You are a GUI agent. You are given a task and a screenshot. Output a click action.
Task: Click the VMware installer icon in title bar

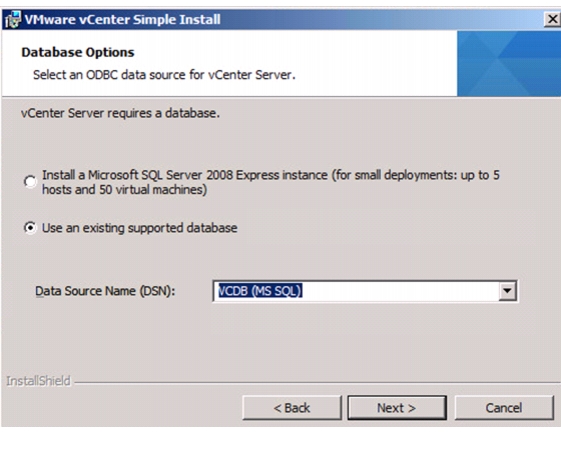point(13,19)
